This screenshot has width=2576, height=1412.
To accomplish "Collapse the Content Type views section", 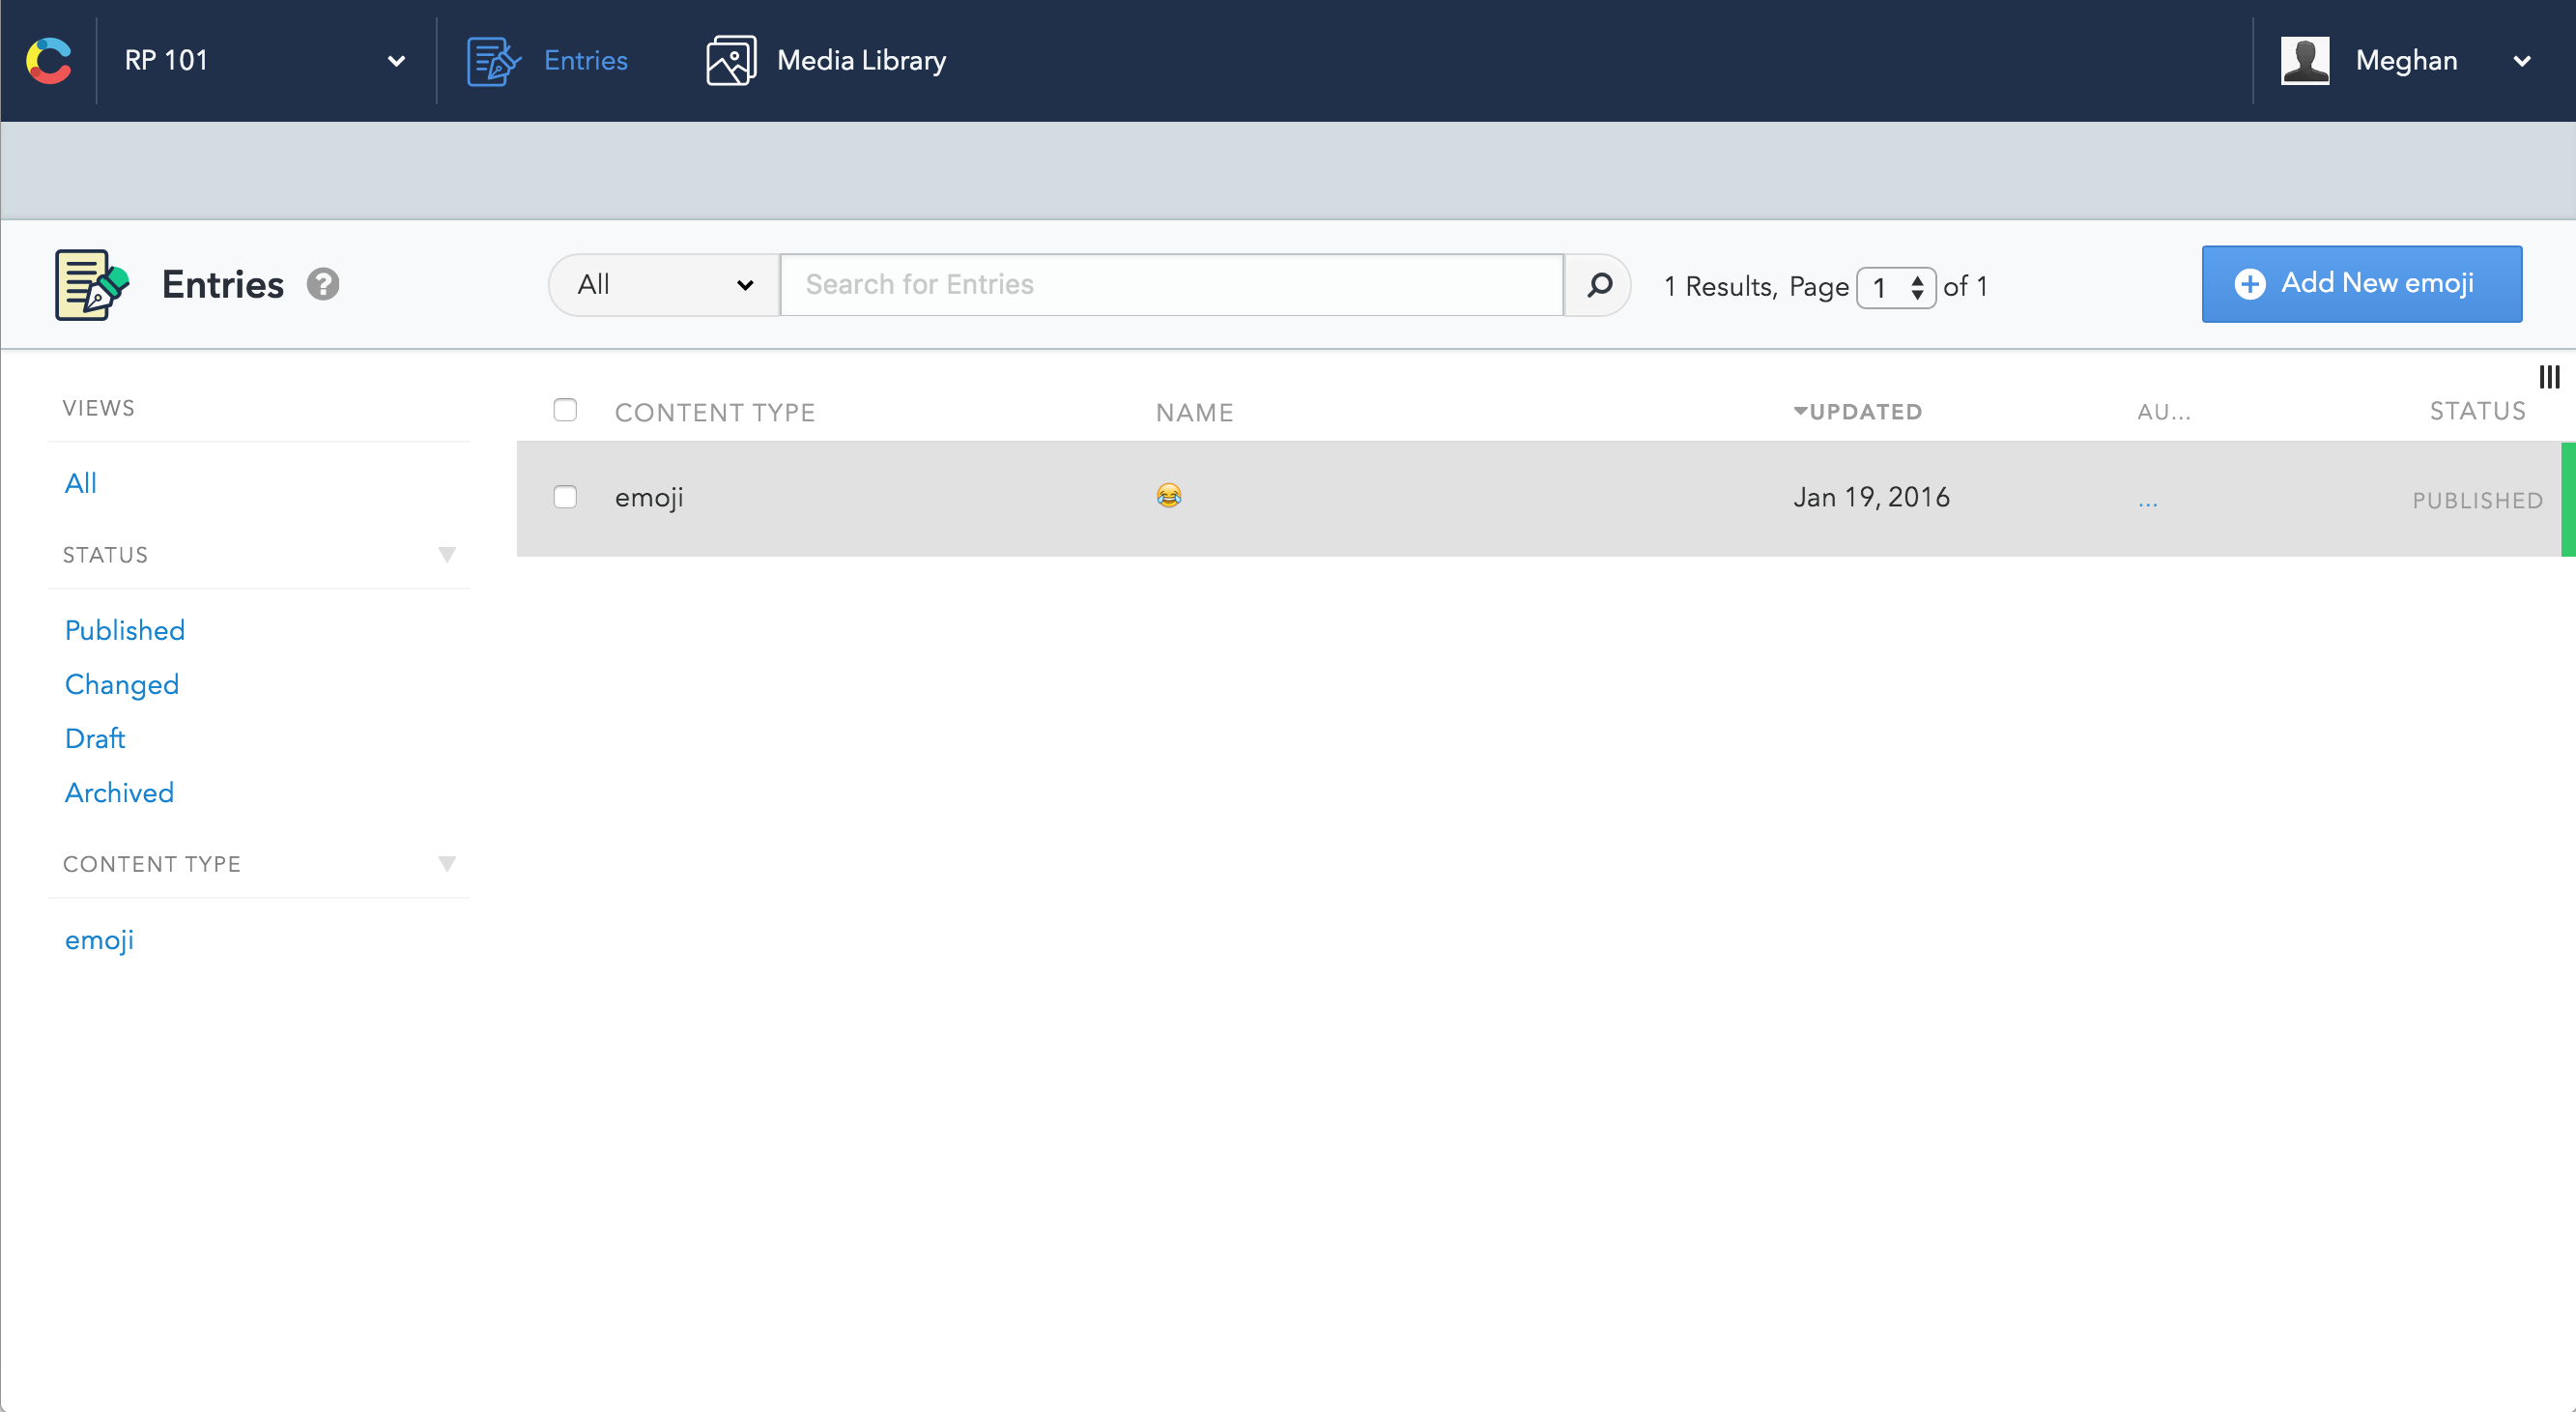I will click(x=447, y=864).
